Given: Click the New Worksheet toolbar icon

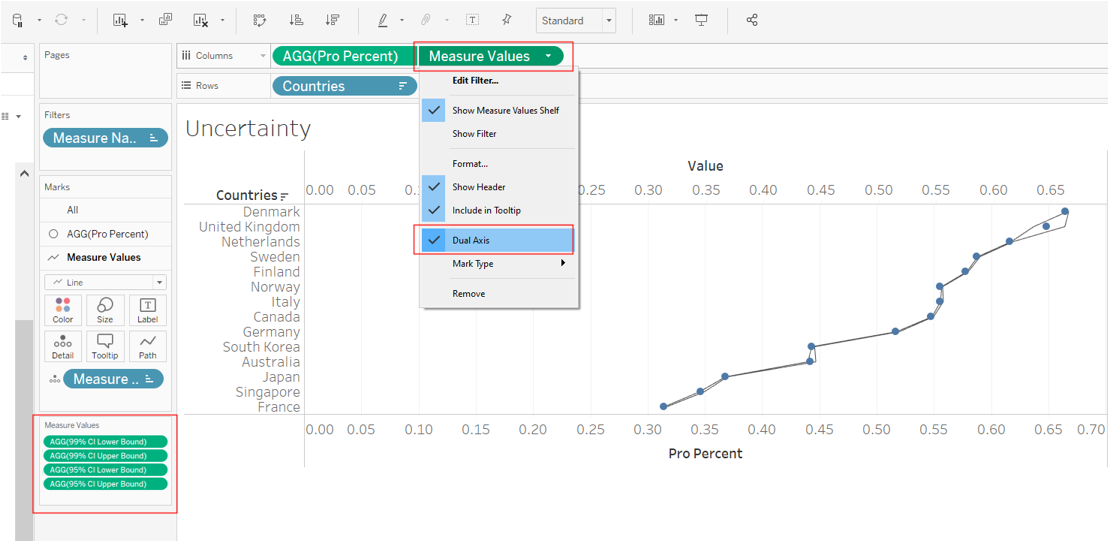Looking at the screenshot, I should click(x=120, y=20).
